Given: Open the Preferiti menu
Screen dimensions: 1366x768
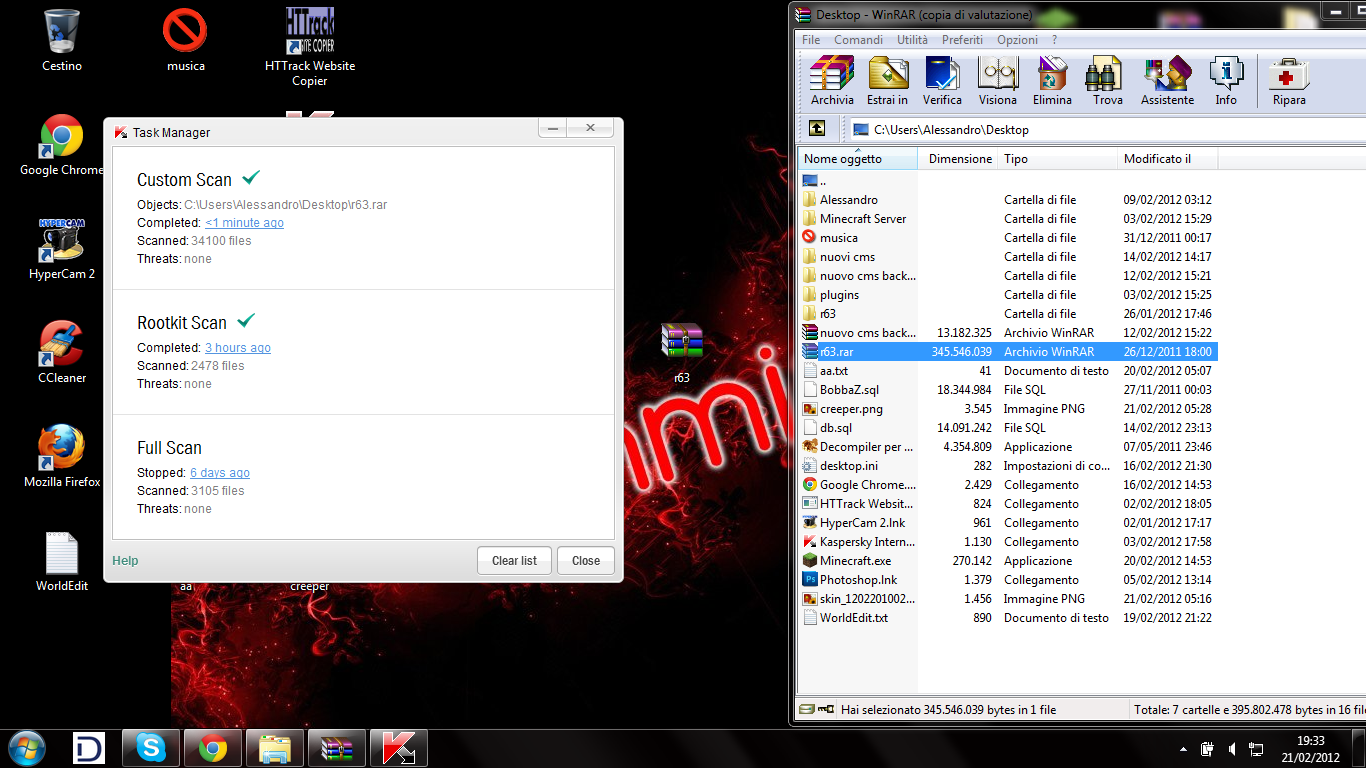Looking at the screenshot, I should coord(962,40).
